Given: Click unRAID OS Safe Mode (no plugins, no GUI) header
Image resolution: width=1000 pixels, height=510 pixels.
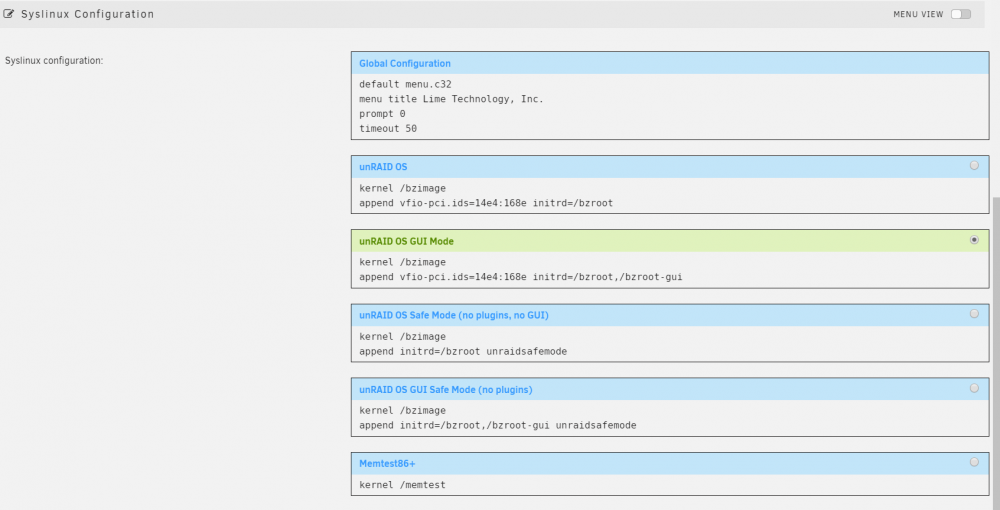Looking at the screenshot, I should point(670,315).
